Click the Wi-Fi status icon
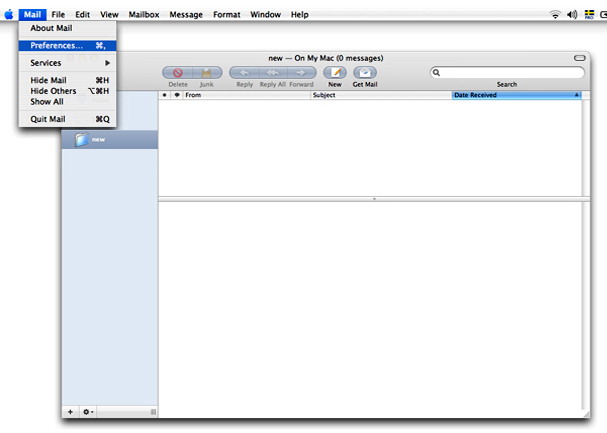The height and width of the screenshot is (433, 607). 555,15
